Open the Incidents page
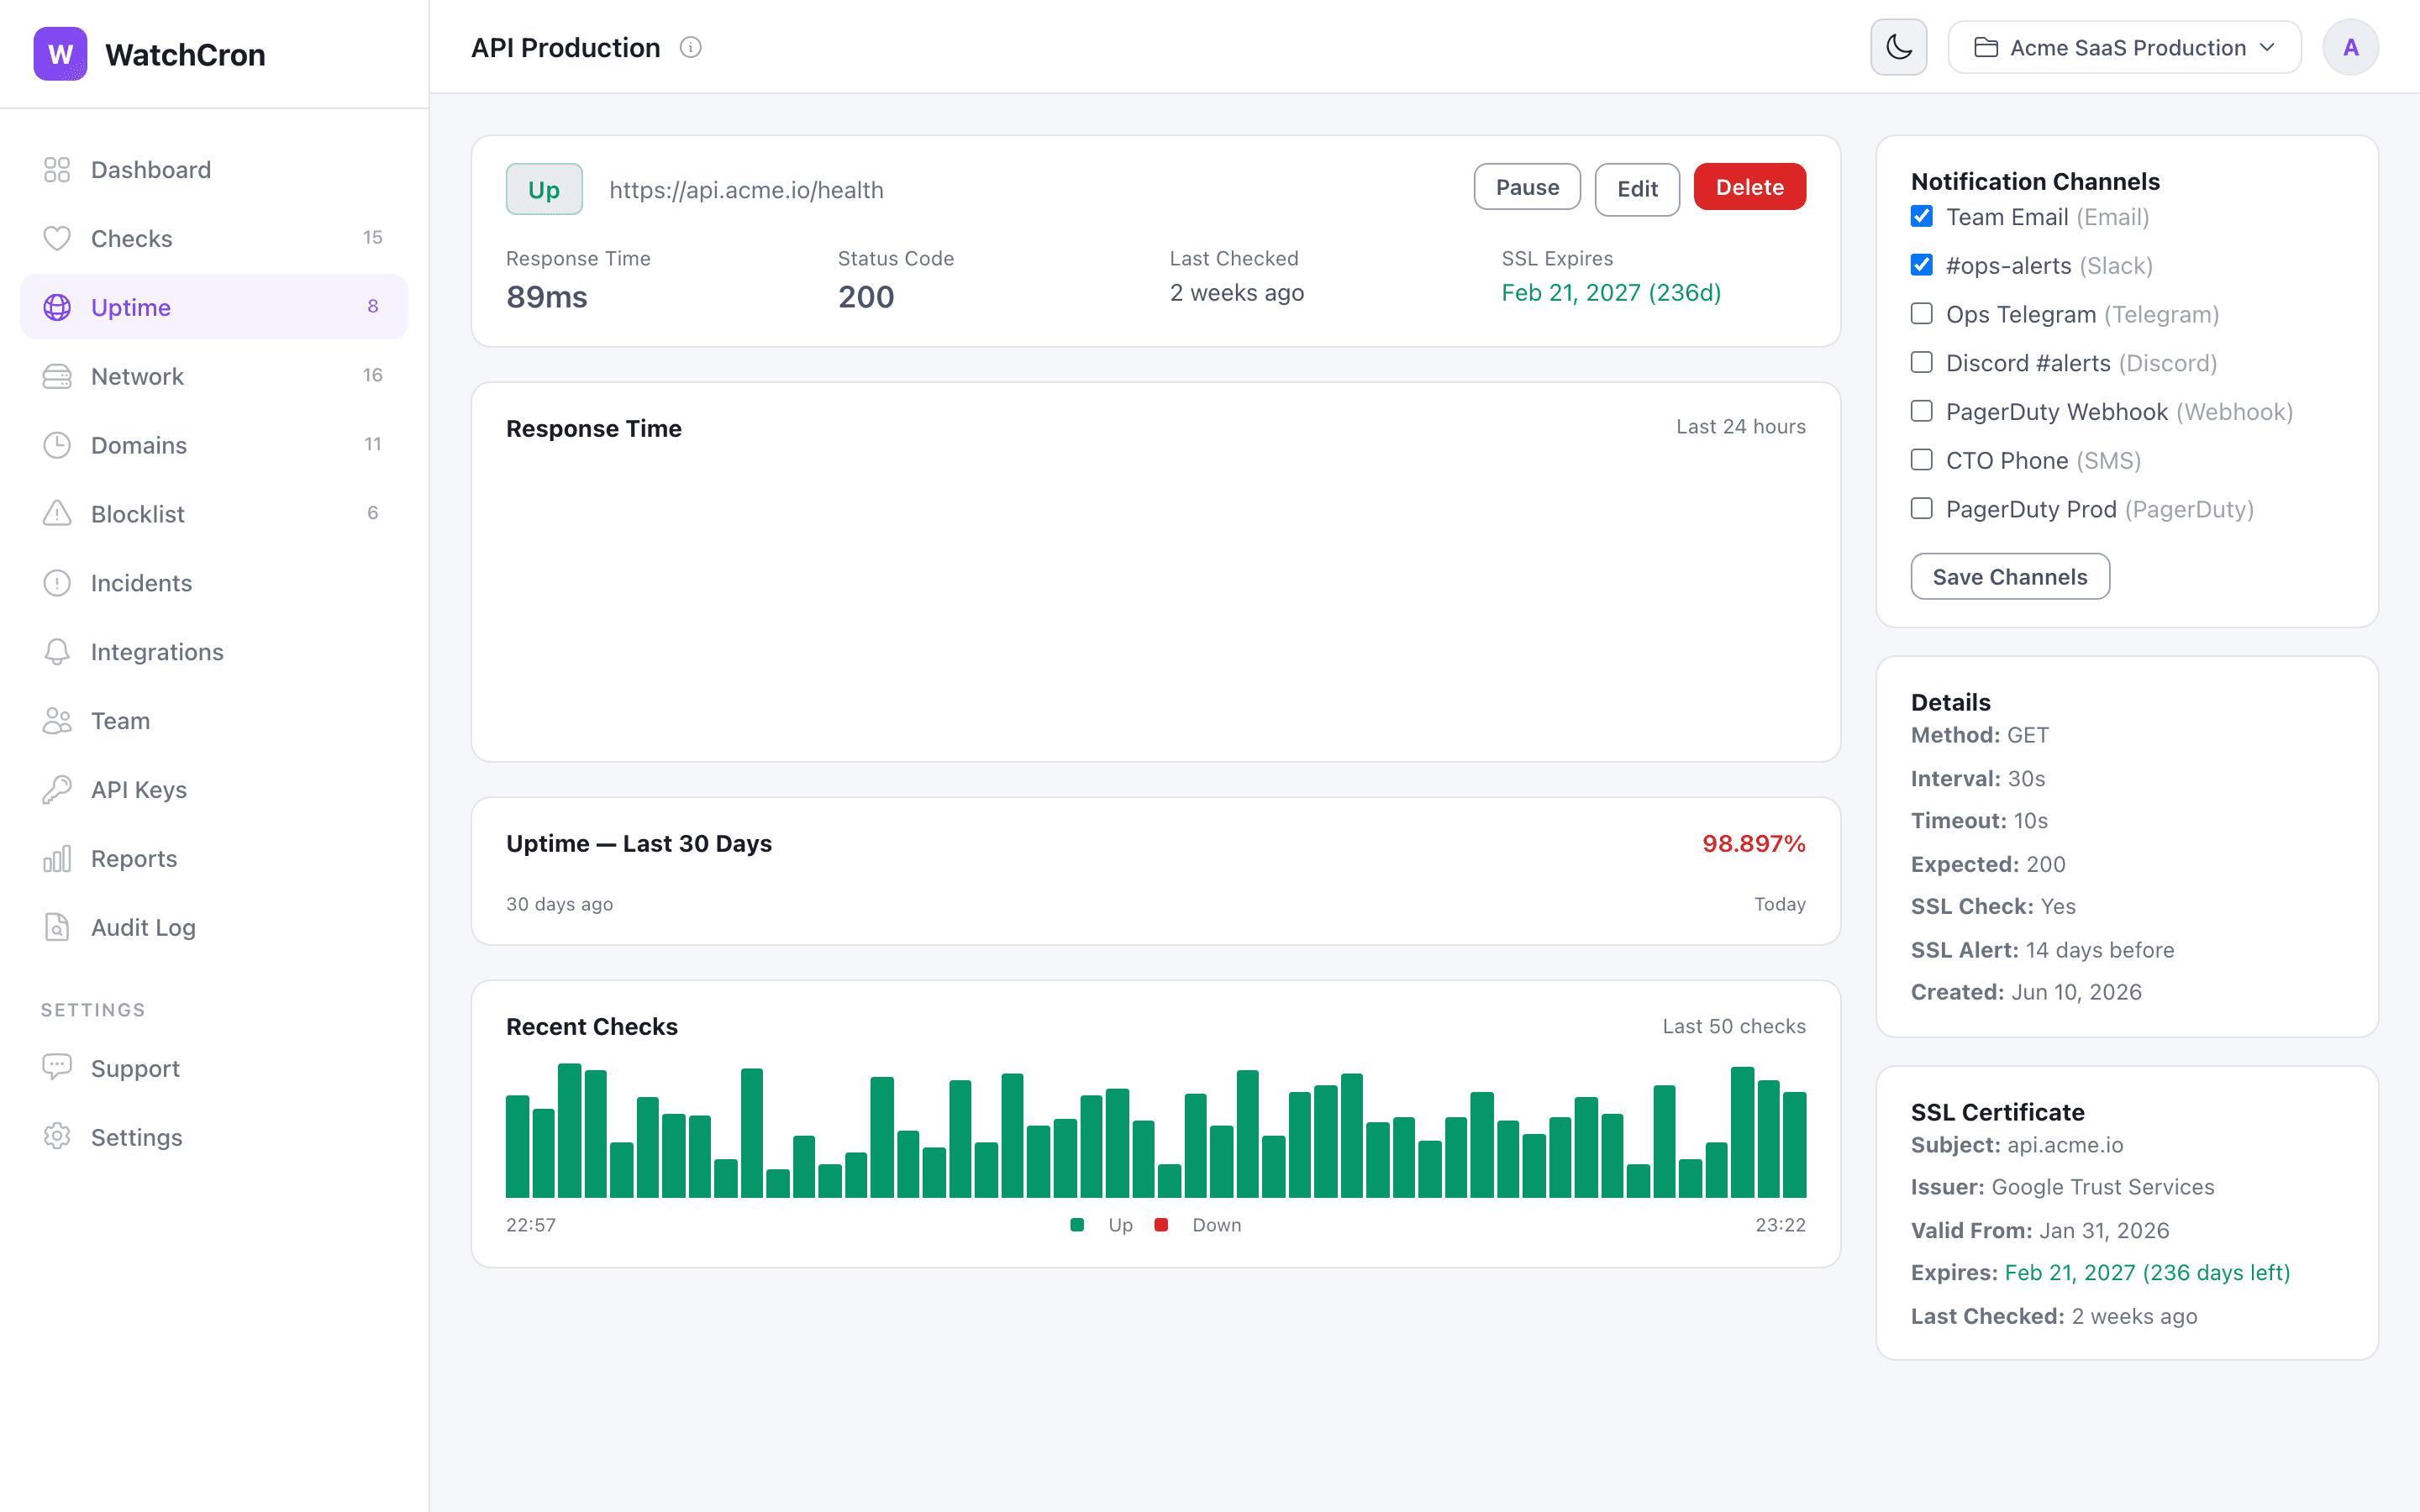 coord(214,583)
